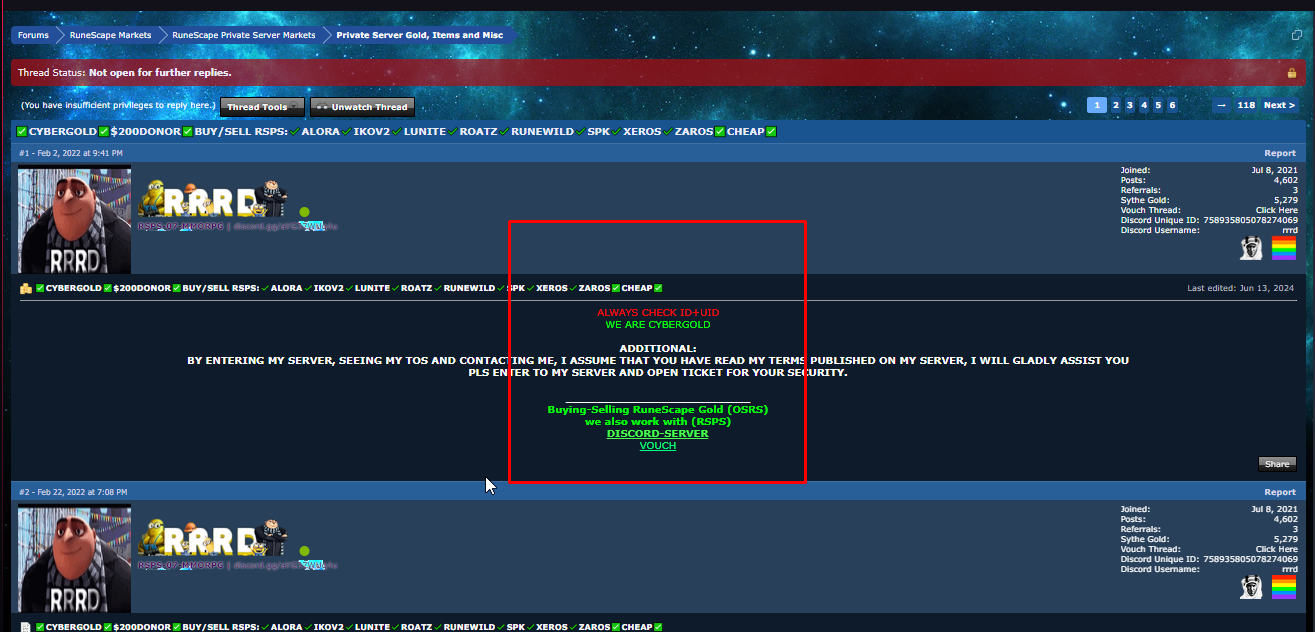
Task: Click the #2 - Feb 22, 2022 post permalink
Action: (73, 492)
